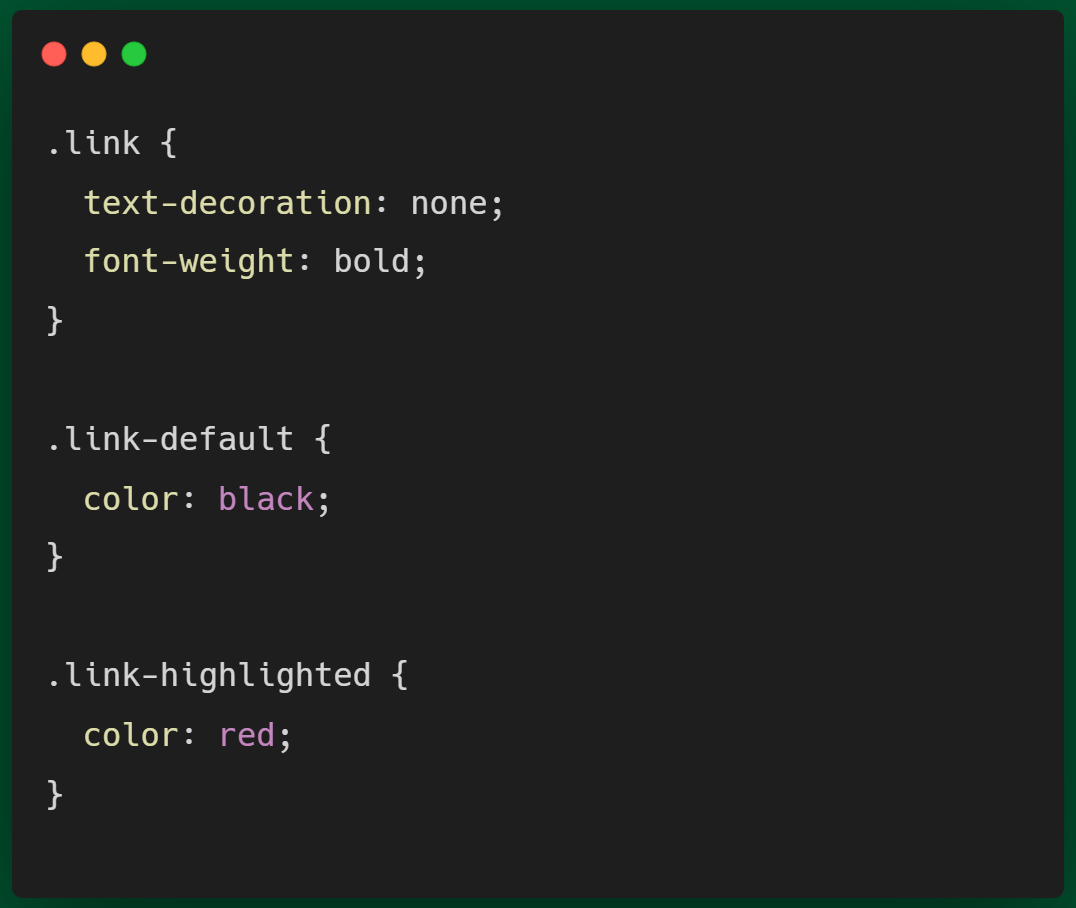1076x908 pixels.
Task: Click the font-weight property name
Action: click(189, 261)
